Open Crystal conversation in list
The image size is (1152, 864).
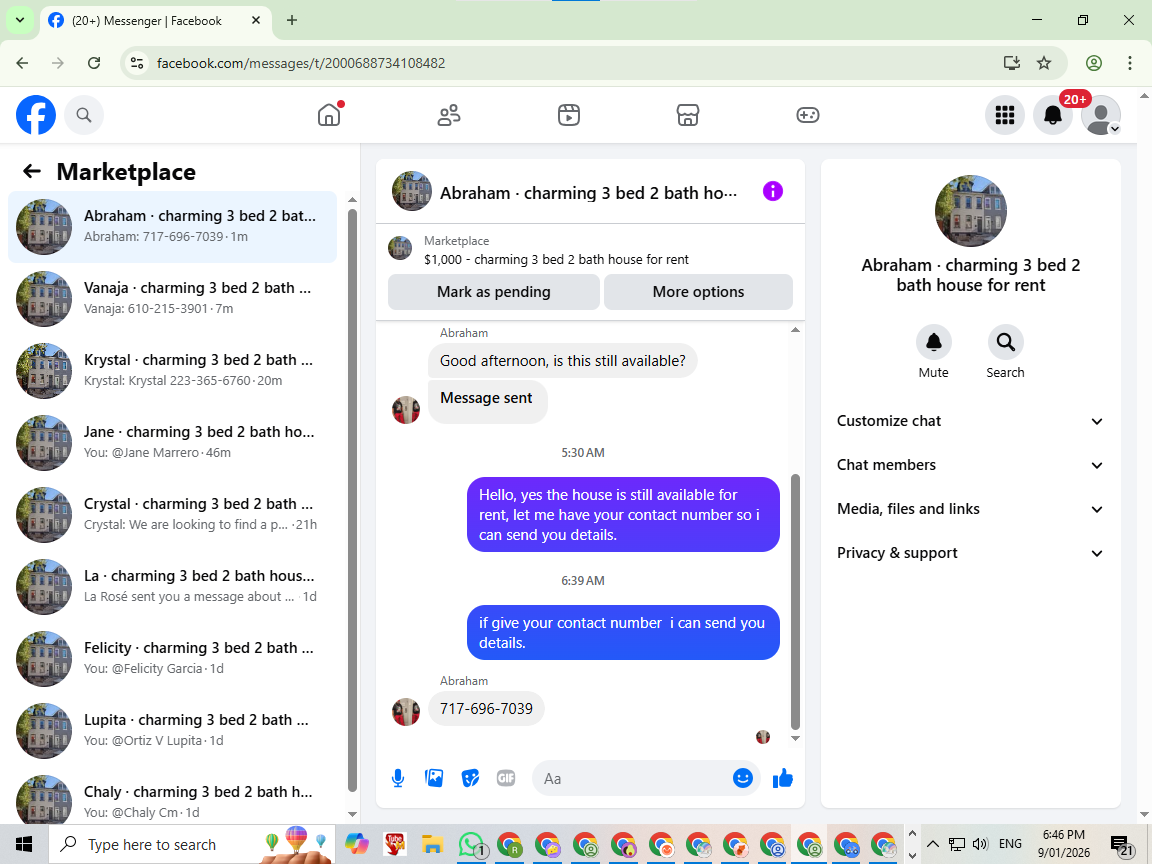[x=173, y=514]
